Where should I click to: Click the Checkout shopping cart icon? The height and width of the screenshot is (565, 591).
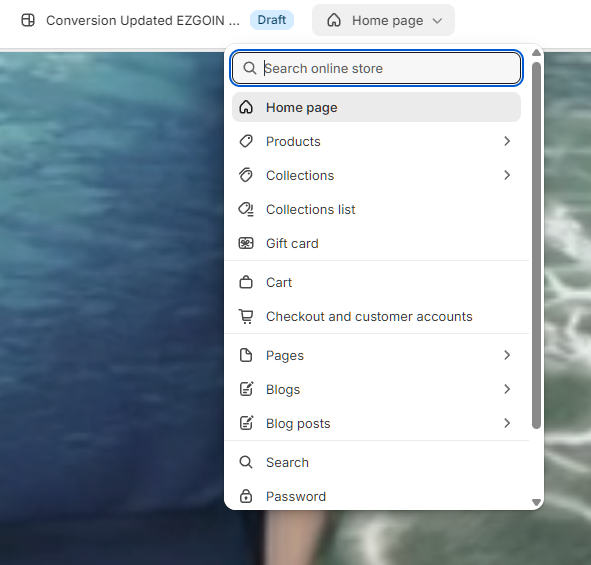(246, 316)
